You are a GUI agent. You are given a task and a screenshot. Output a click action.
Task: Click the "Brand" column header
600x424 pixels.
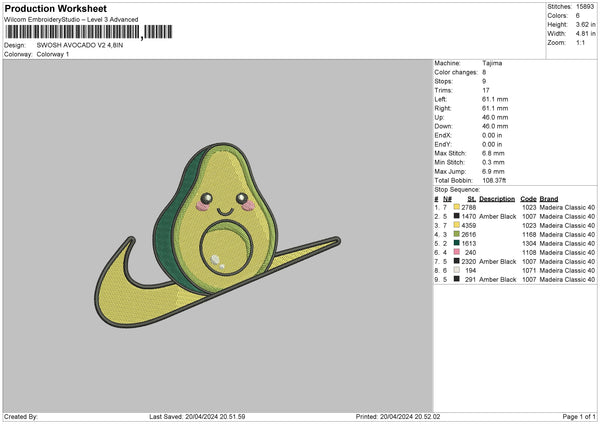point(549,199)
